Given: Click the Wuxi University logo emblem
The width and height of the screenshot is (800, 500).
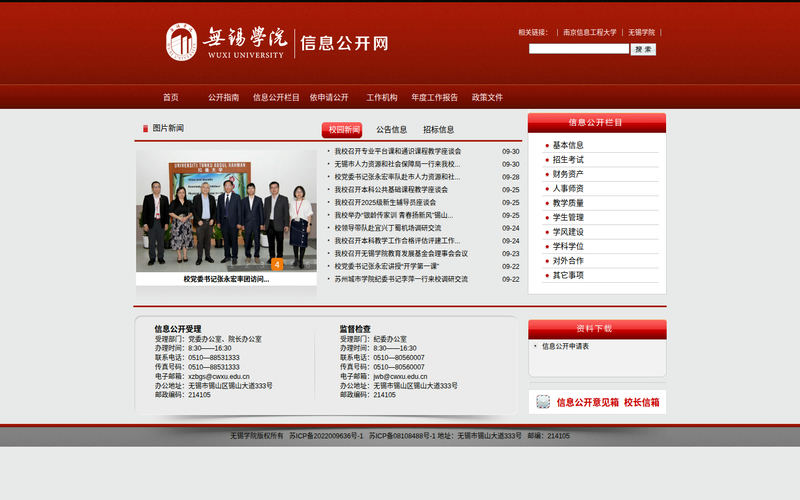Looking at the screenshot, I should click(181, 42).
